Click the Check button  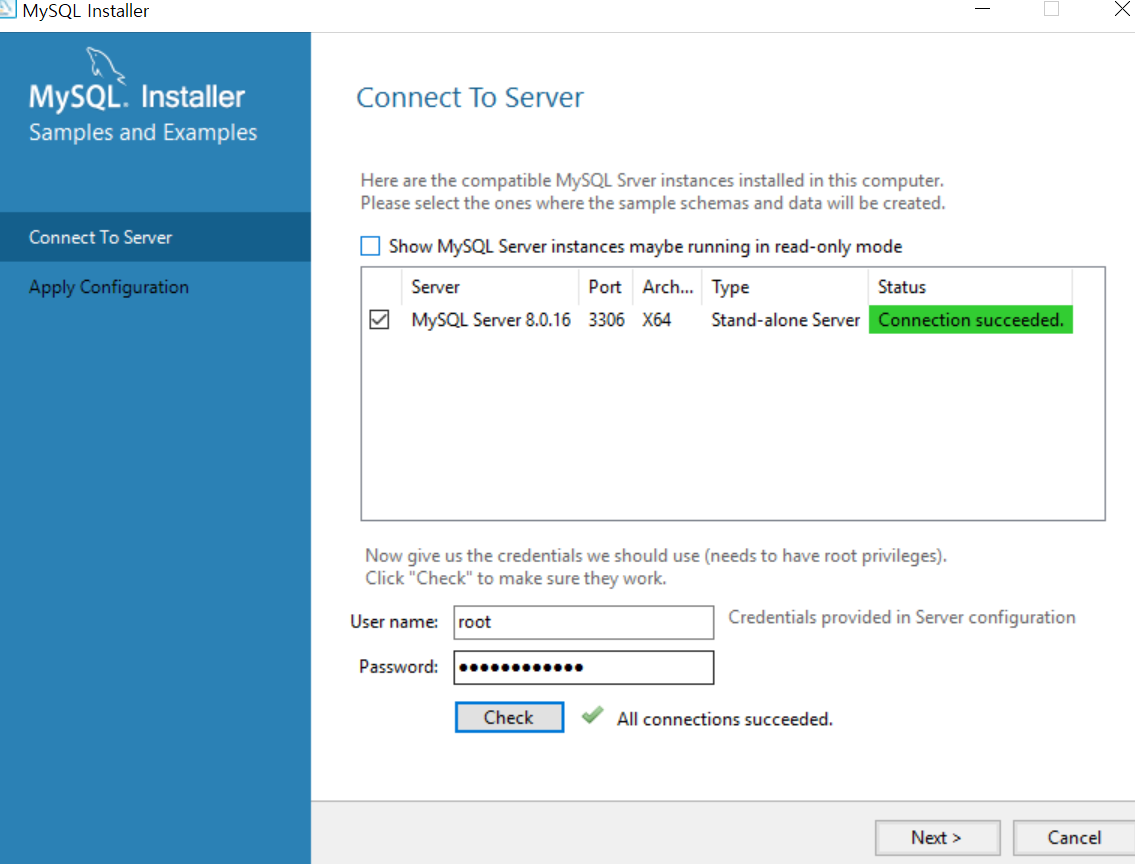[x=509, y=717]
